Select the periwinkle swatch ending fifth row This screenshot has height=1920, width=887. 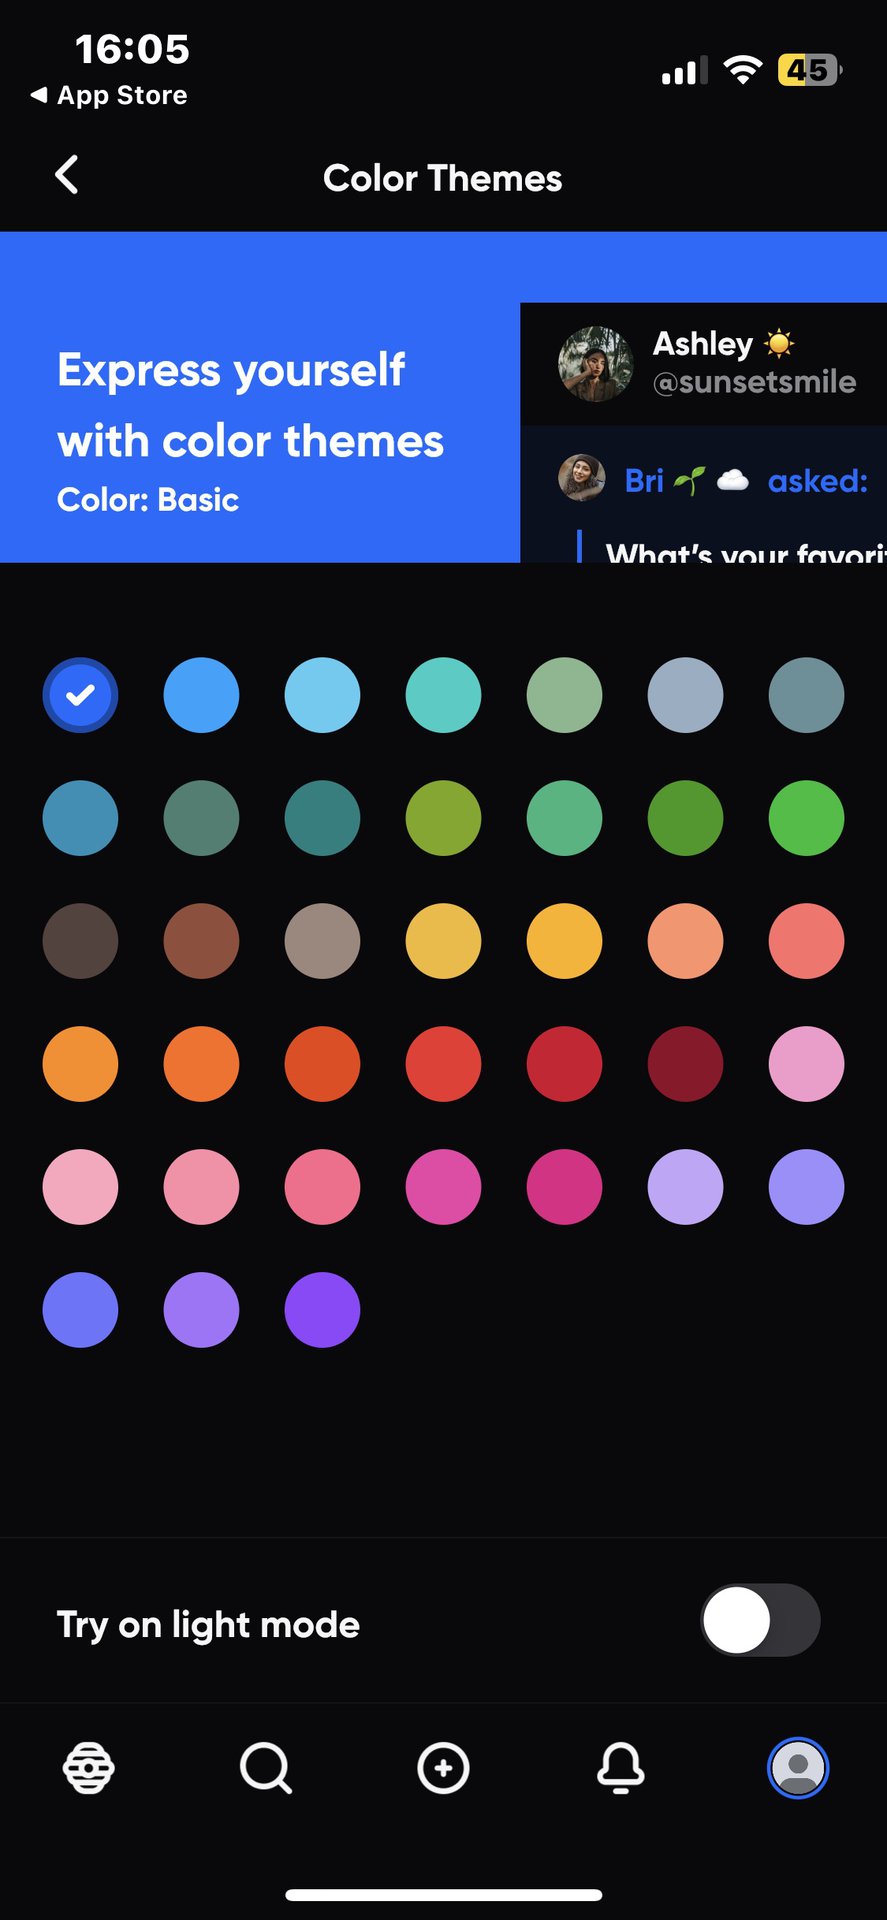click(x=806, y=1187)
